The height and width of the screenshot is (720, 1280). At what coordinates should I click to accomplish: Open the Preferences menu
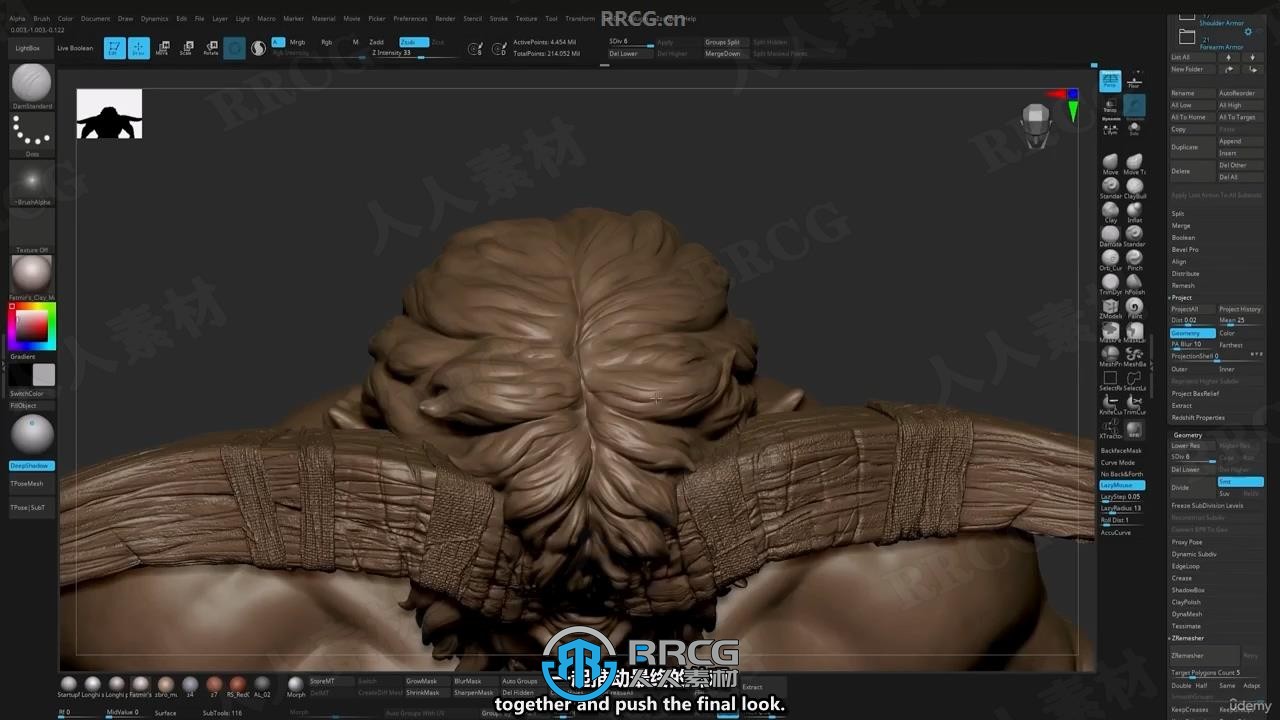pos(410,18)
